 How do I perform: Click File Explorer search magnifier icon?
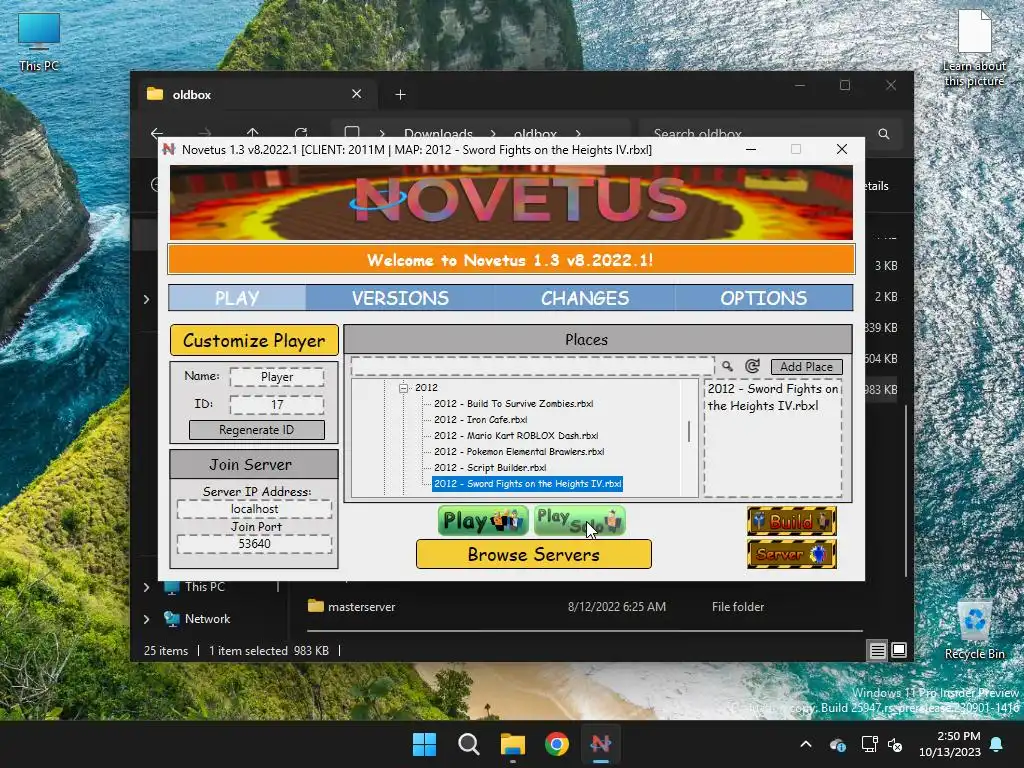(x=884, y=134)
